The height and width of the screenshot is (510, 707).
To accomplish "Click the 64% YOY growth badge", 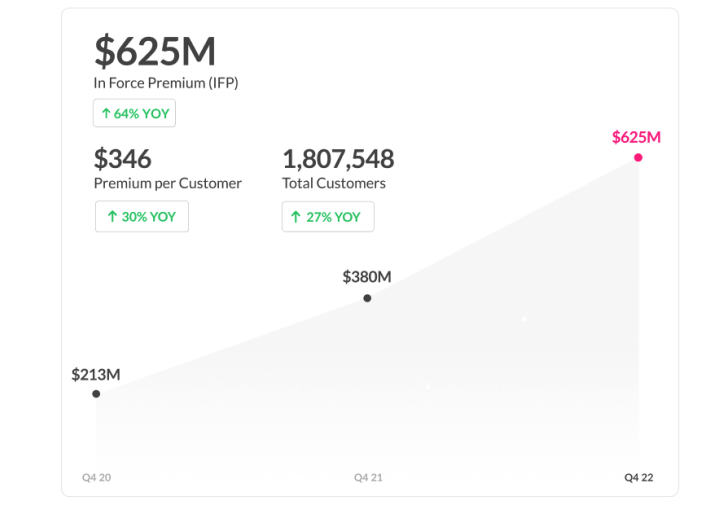I will point(134,114).
